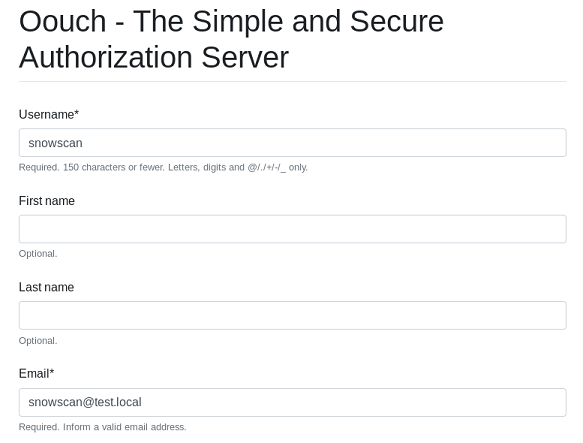Click the divider line below the title
The image size is (583, 443).
(x=293, y=81)
